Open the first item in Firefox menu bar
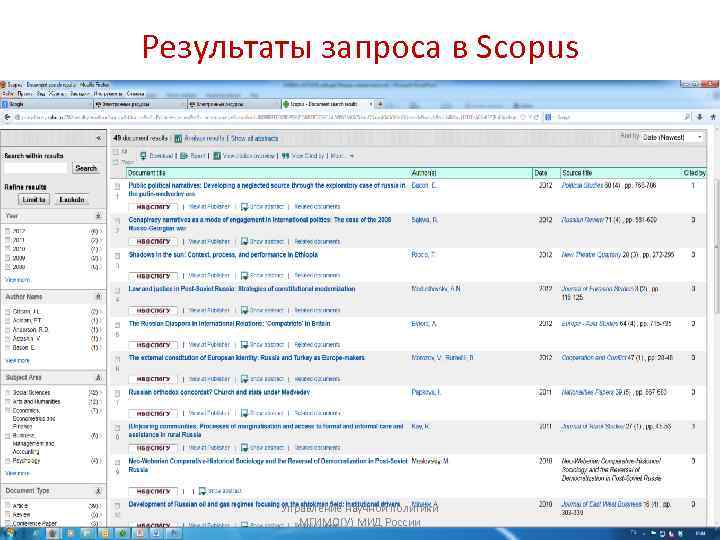The image size is (720, 540). (8, 94)
